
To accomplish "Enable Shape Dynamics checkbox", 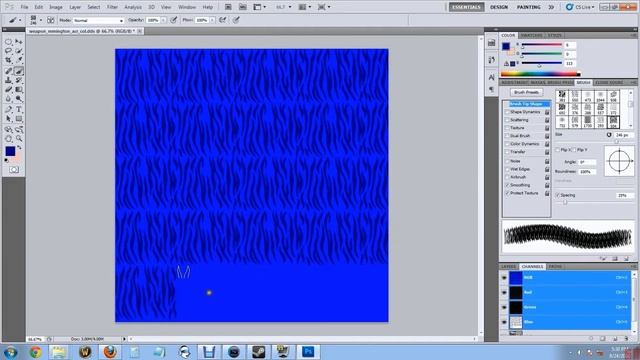I will point(507,112).
